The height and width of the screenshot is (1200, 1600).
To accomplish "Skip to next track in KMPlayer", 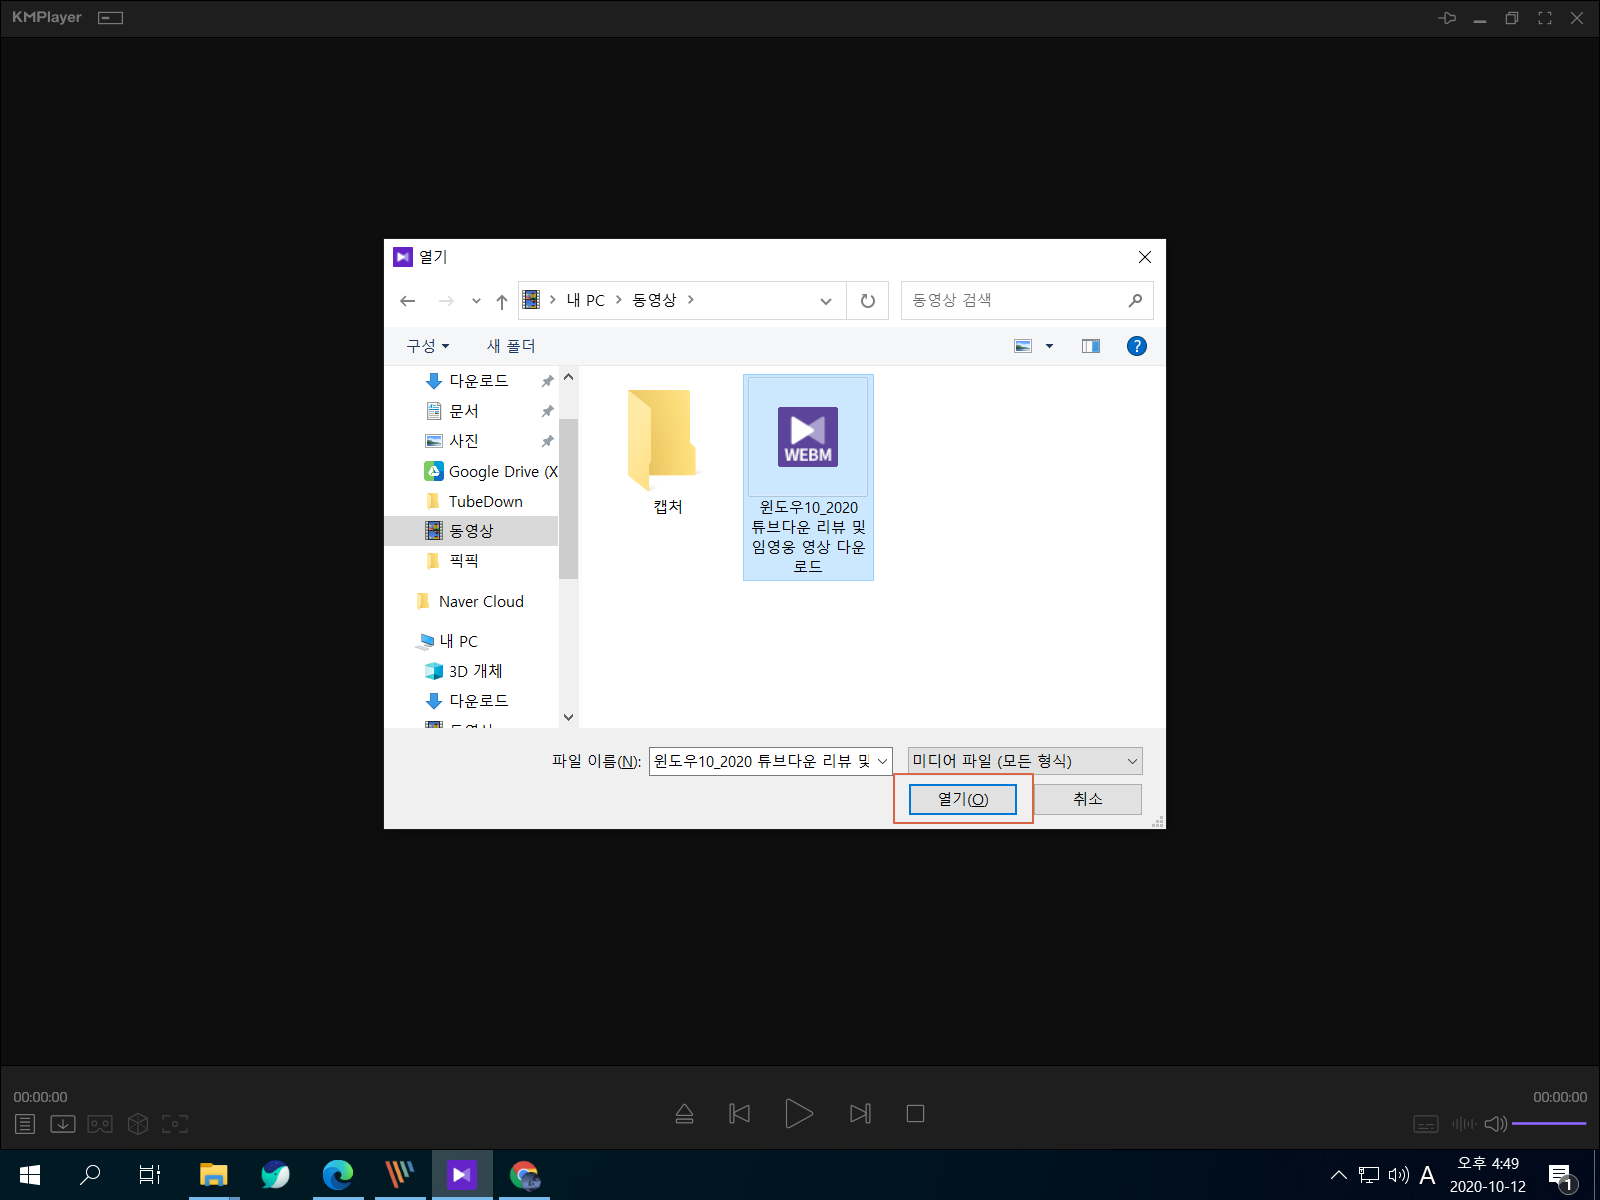I will pos(860,1113).
